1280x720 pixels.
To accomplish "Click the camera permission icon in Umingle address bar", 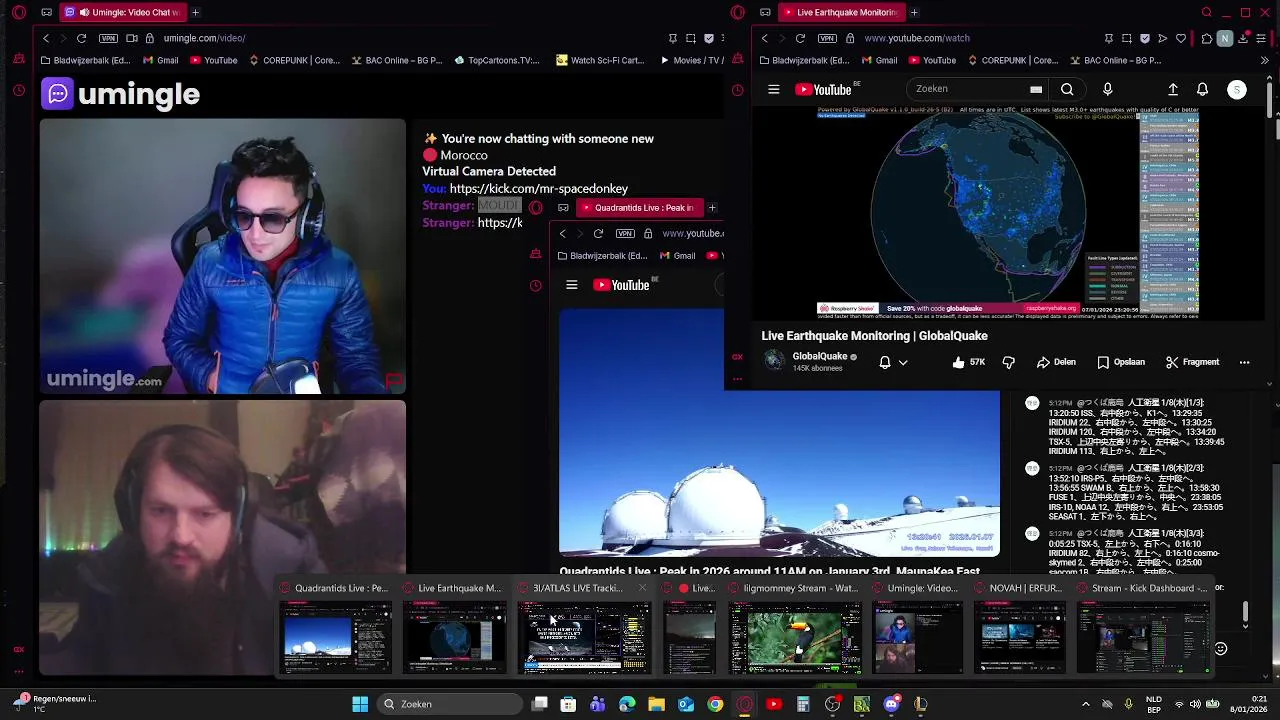I will (131, 38).
